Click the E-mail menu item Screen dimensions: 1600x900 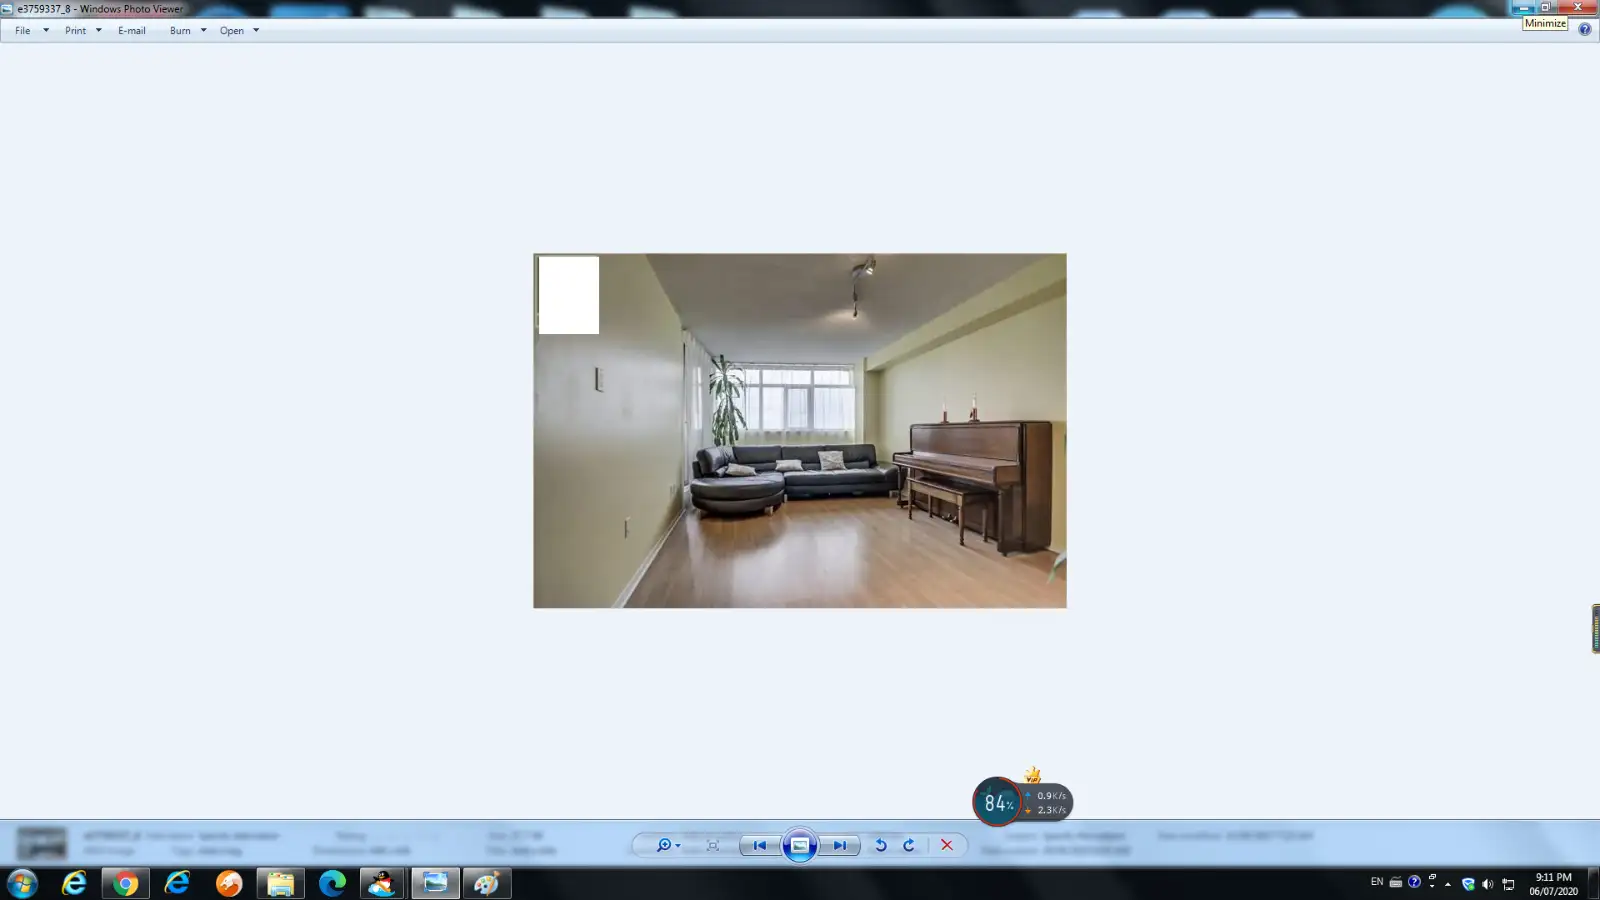pos(132,31)
